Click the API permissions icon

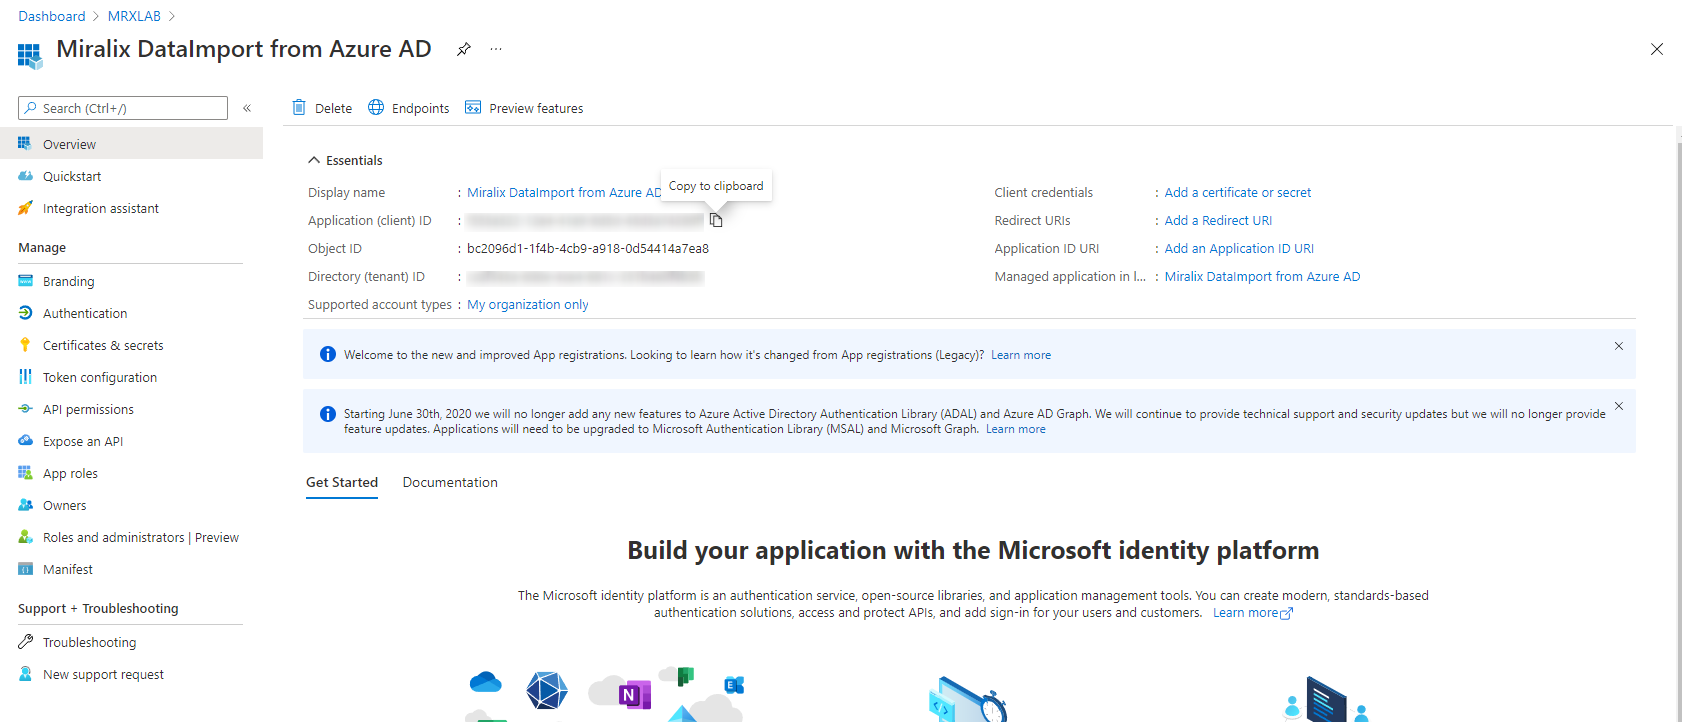click(25, 409)
